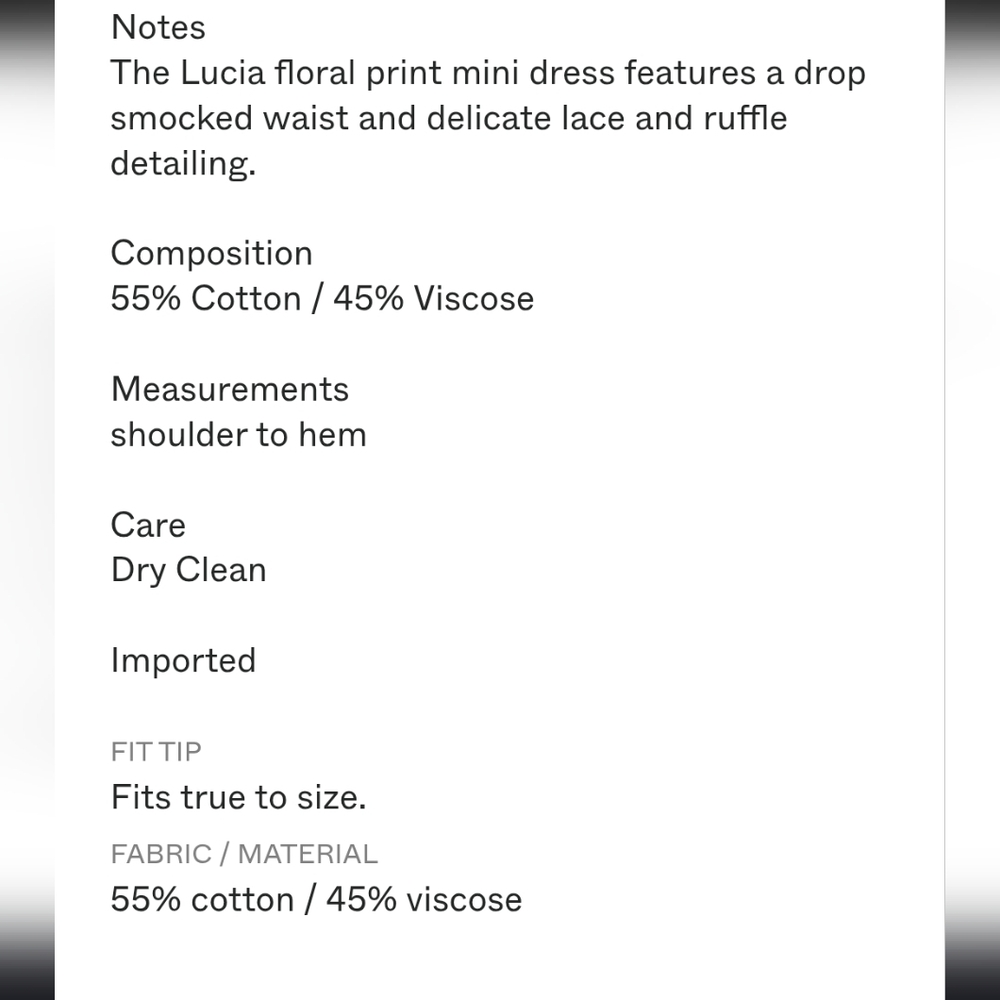Click the 'shoulder to hem' text

pyautogui.click(x=239, y=435)
